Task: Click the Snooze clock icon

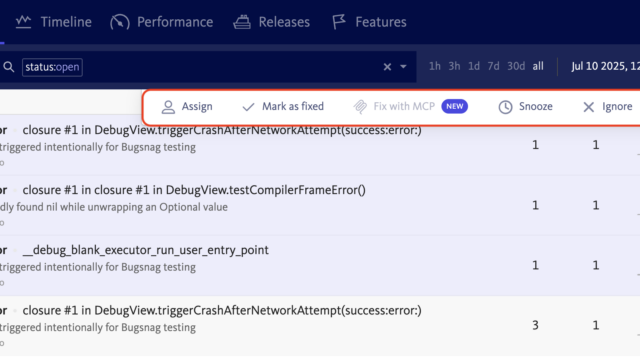Action: click(x=505, y=107)
